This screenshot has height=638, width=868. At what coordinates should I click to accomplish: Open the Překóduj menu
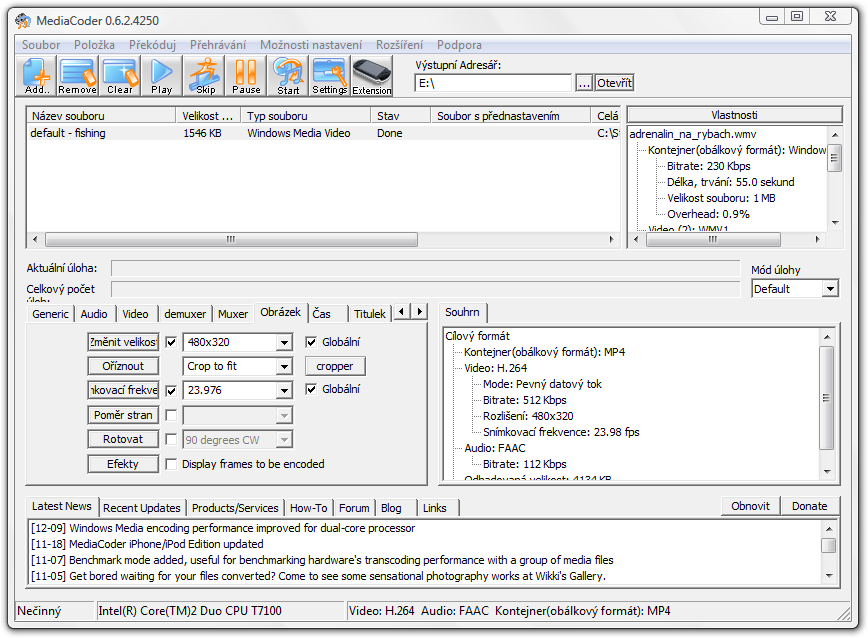click(x=152, y=45)
